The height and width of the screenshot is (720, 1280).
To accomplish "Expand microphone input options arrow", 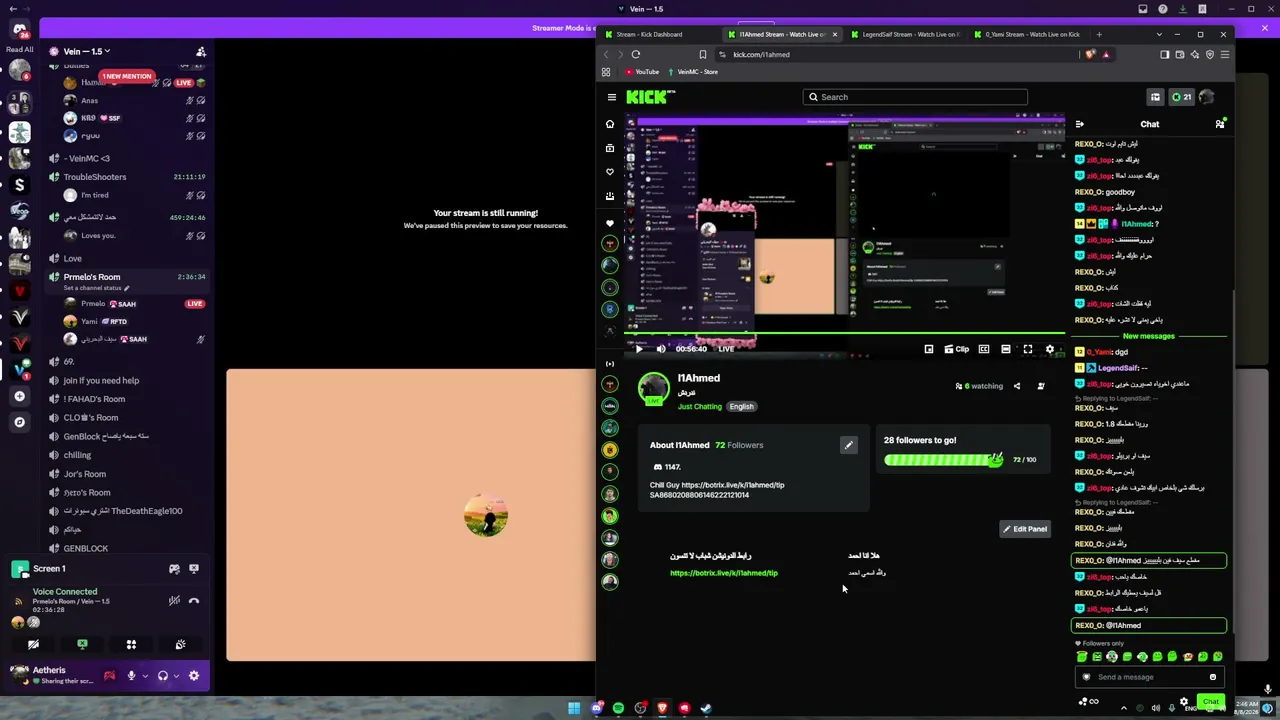I will (x=145, y=676).
